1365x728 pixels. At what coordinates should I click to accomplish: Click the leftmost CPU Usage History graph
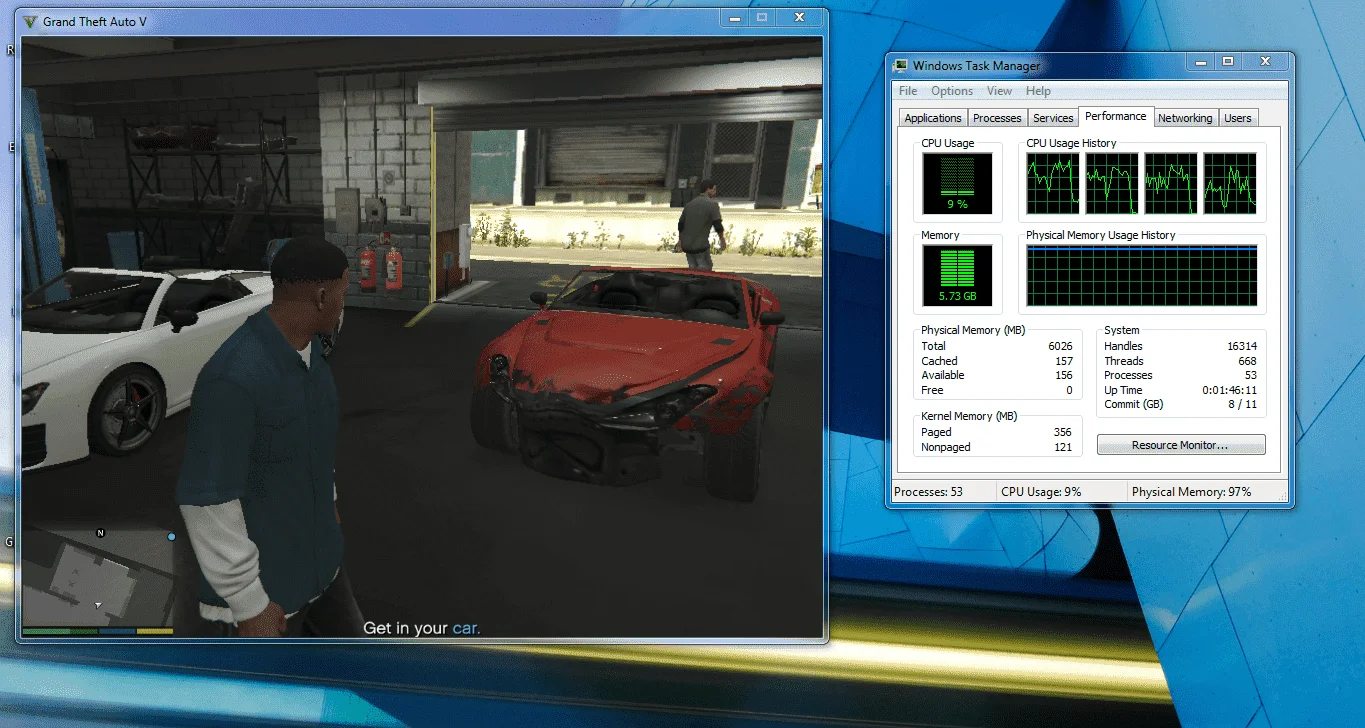(1053, 183)
